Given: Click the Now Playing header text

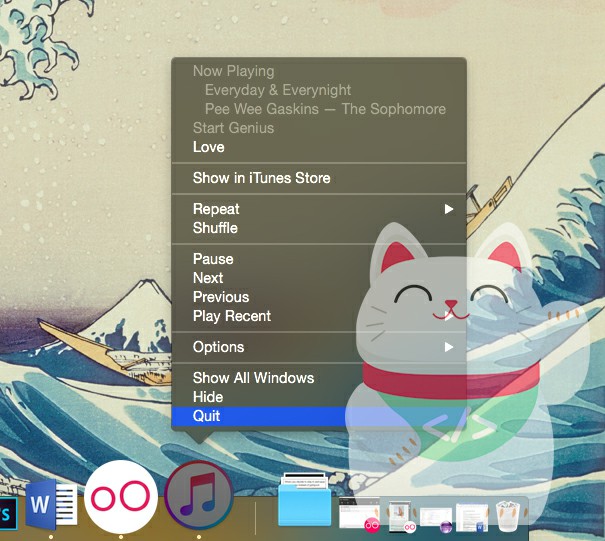Looking at the screenshot, I should tap(233, 71).
